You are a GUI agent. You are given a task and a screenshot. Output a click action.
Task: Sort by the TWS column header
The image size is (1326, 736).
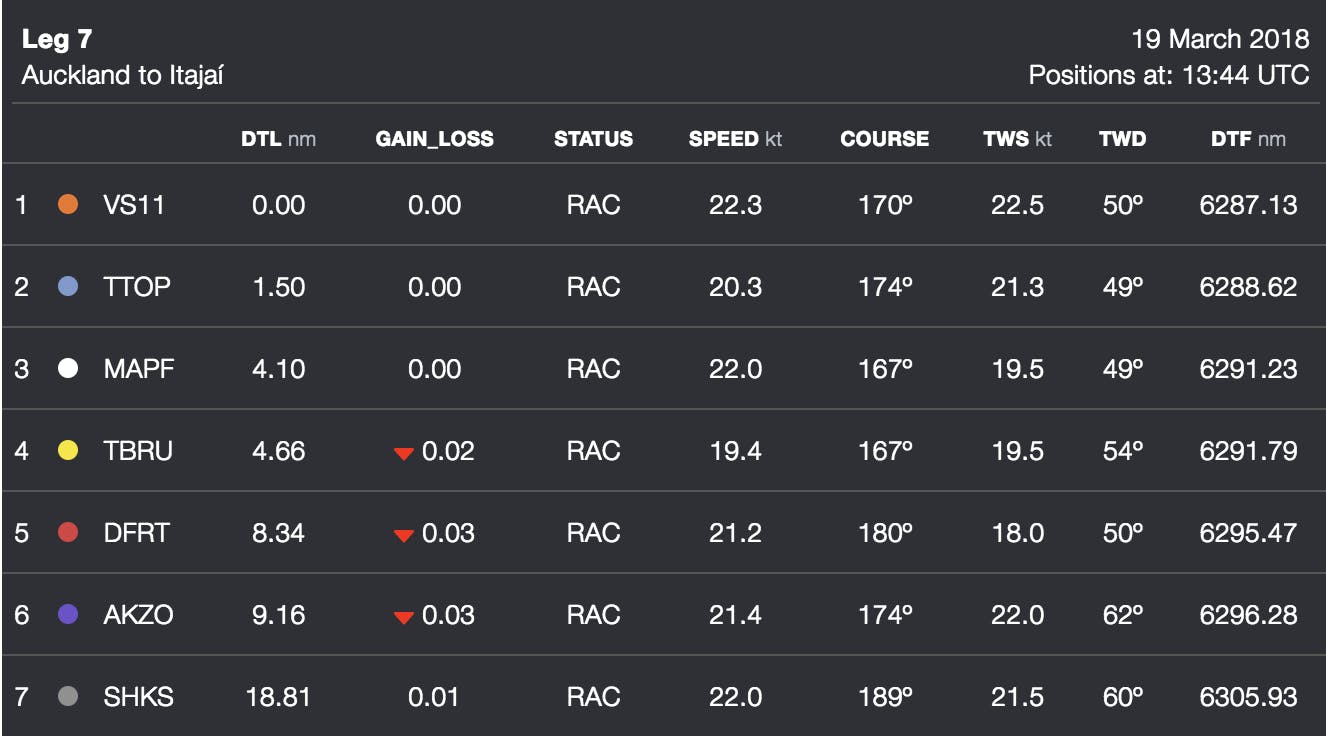1017,139
